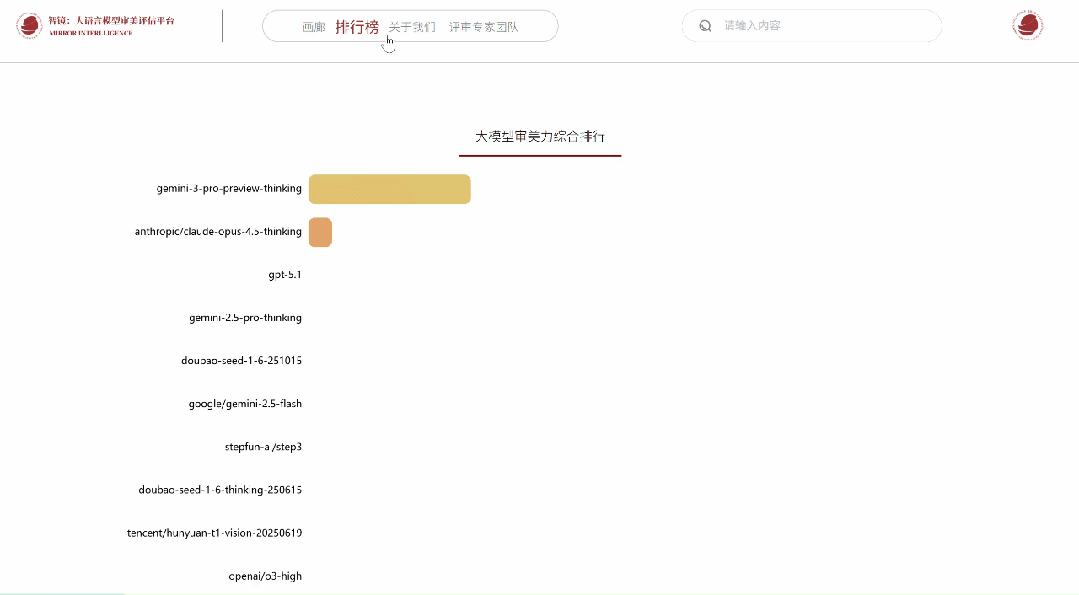
Task: Click the 大模型审美力综合排行 heading
Action: click(540, 136)
